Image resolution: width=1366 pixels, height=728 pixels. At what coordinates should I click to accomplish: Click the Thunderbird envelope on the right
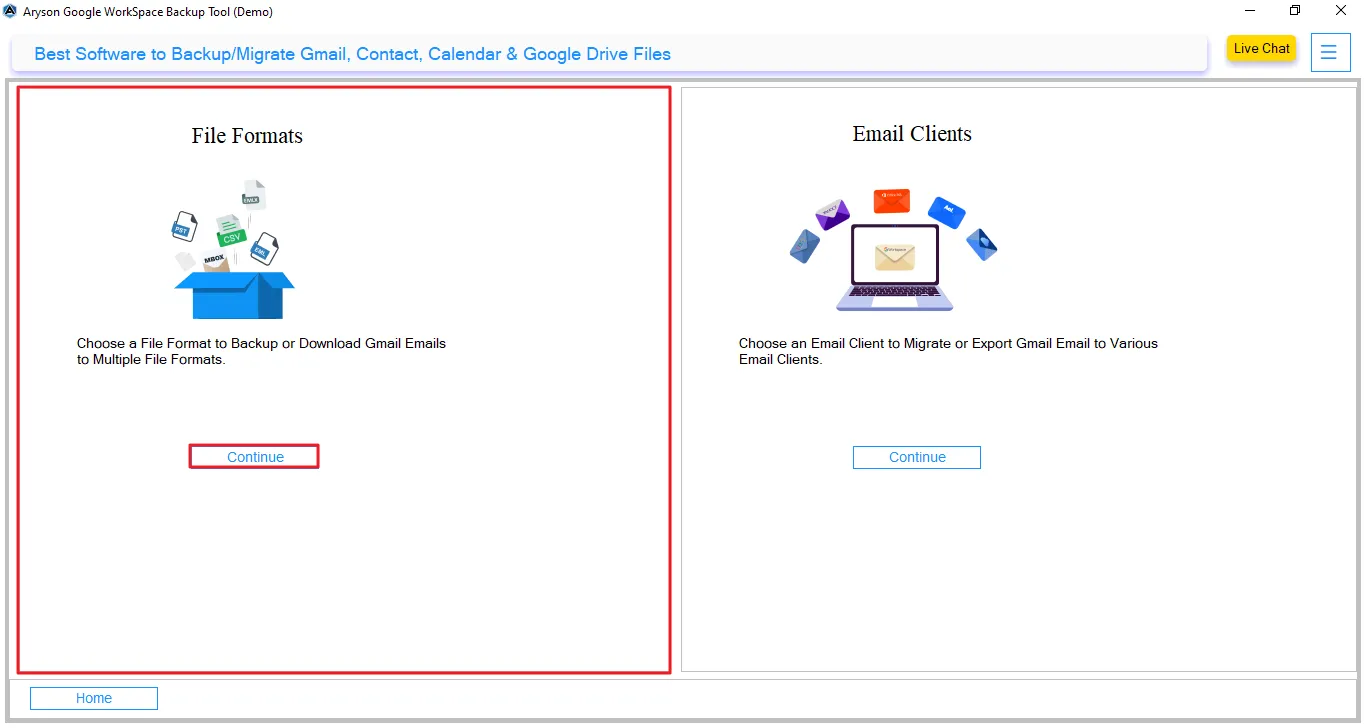coord(983,246)
